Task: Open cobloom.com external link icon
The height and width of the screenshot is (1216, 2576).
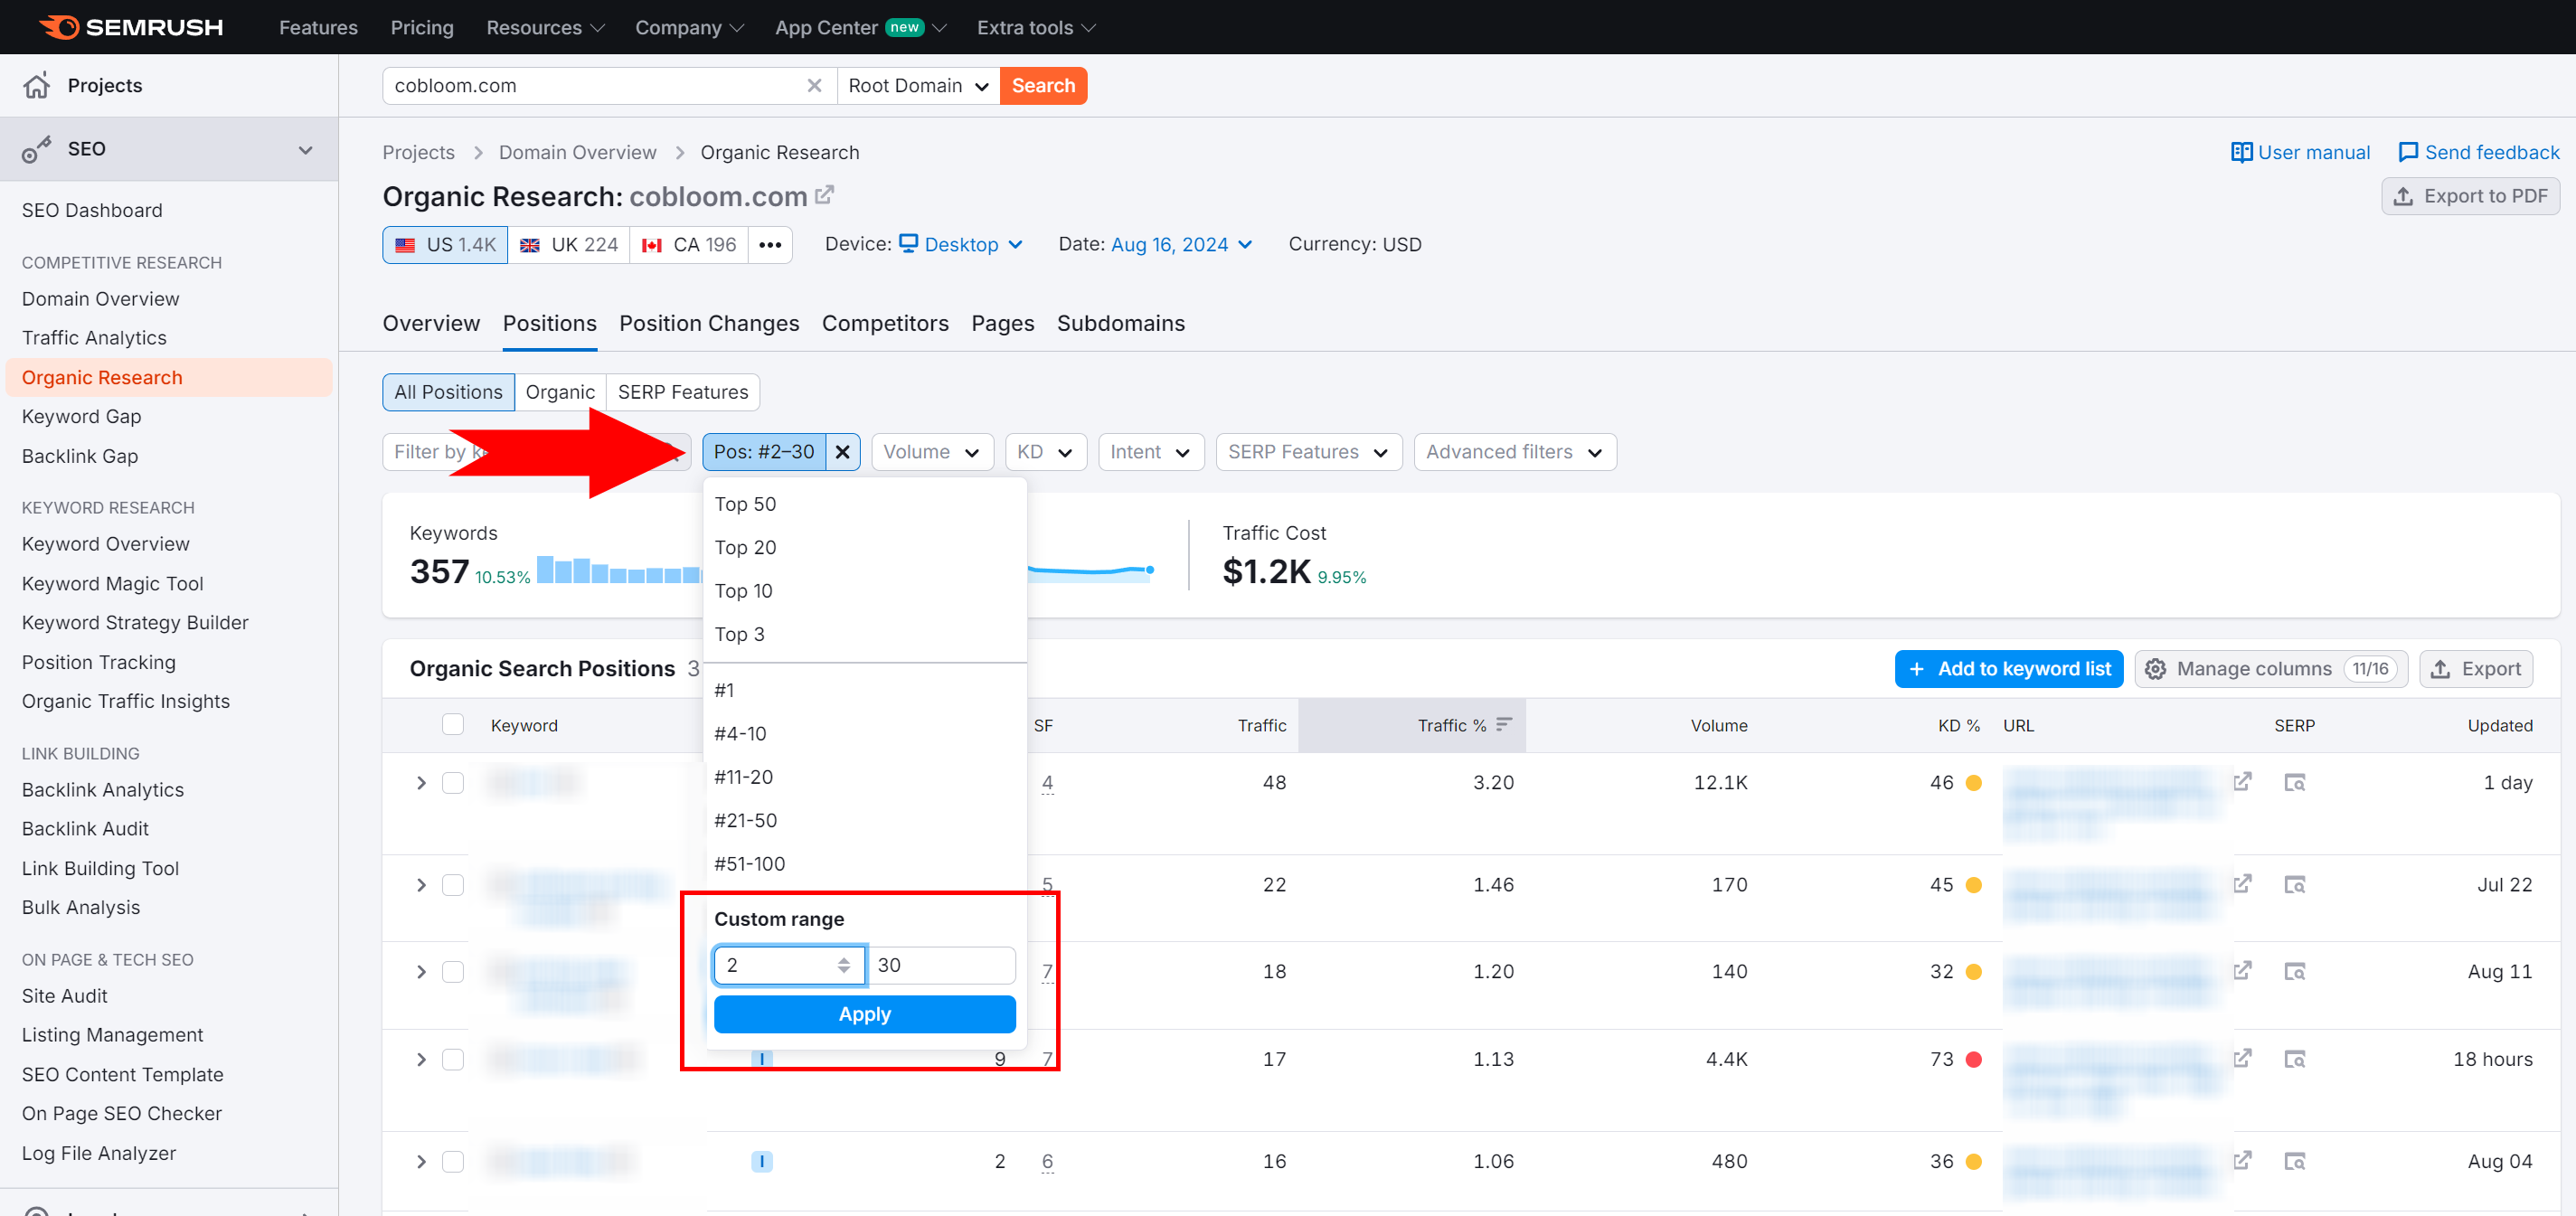Action: (824, 195)
